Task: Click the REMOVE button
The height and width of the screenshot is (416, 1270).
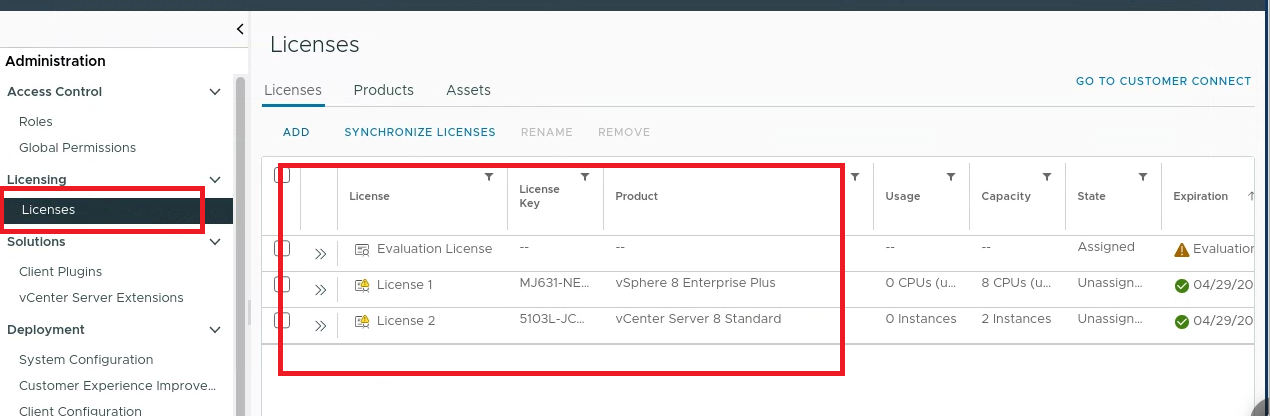Action: (624, 132)
